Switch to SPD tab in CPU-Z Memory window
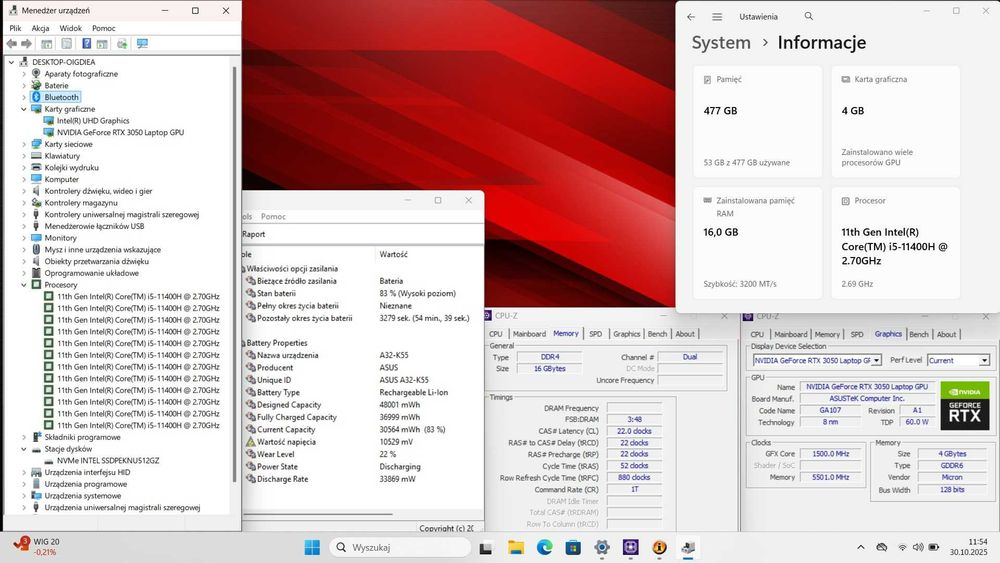Screen dimensions: 1000x563 595,333
